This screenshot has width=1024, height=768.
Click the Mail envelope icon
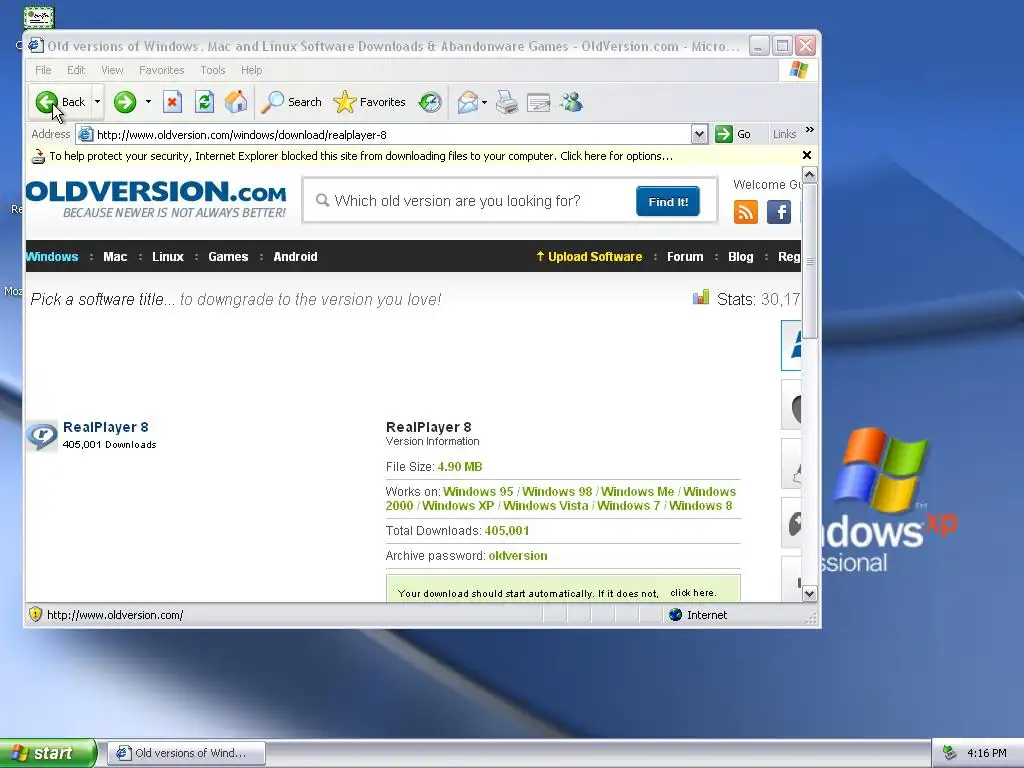pos(468,102)
